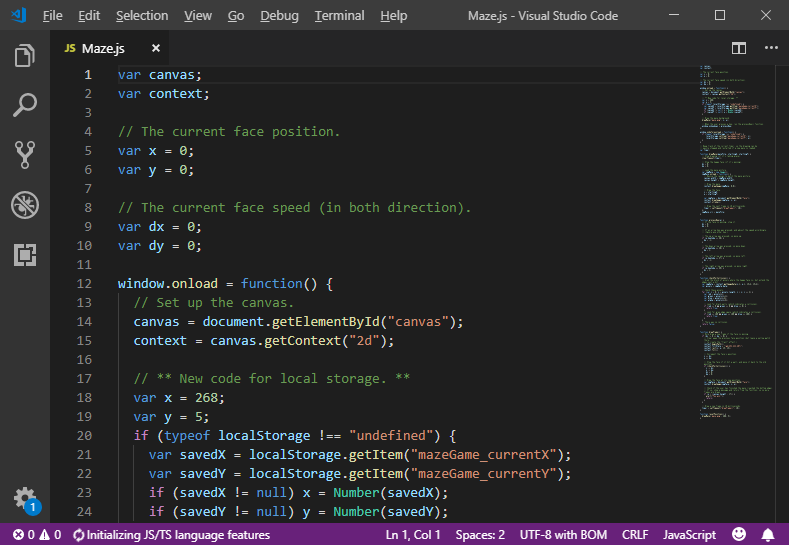Click 'Number(savedY)' on line 24
The image size is (789, 545).
click(386, 512)
